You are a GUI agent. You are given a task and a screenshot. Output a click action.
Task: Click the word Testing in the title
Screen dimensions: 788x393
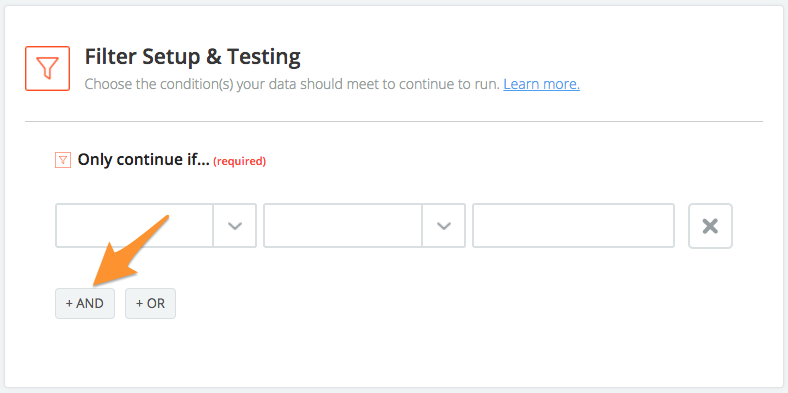tap(264, 57)
